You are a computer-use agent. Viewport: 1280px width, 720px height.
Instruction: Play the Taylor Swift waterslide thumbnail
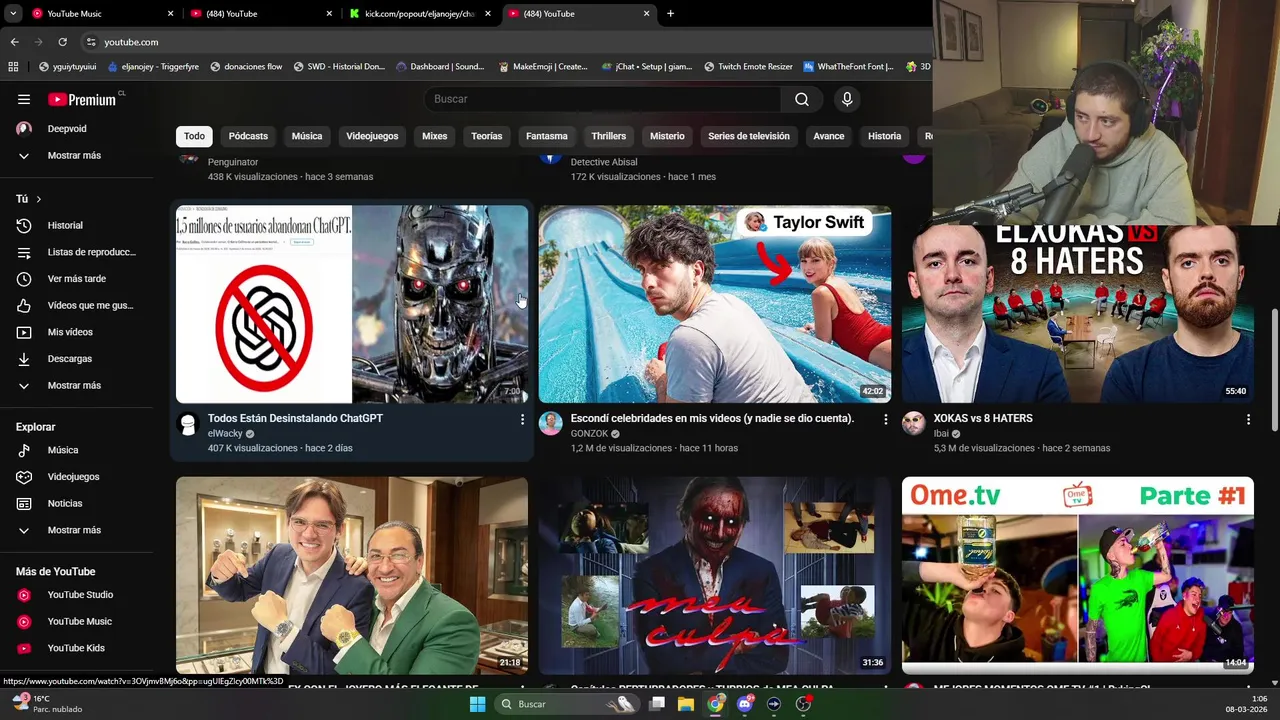pyautogui.click(x=715, y=304)
